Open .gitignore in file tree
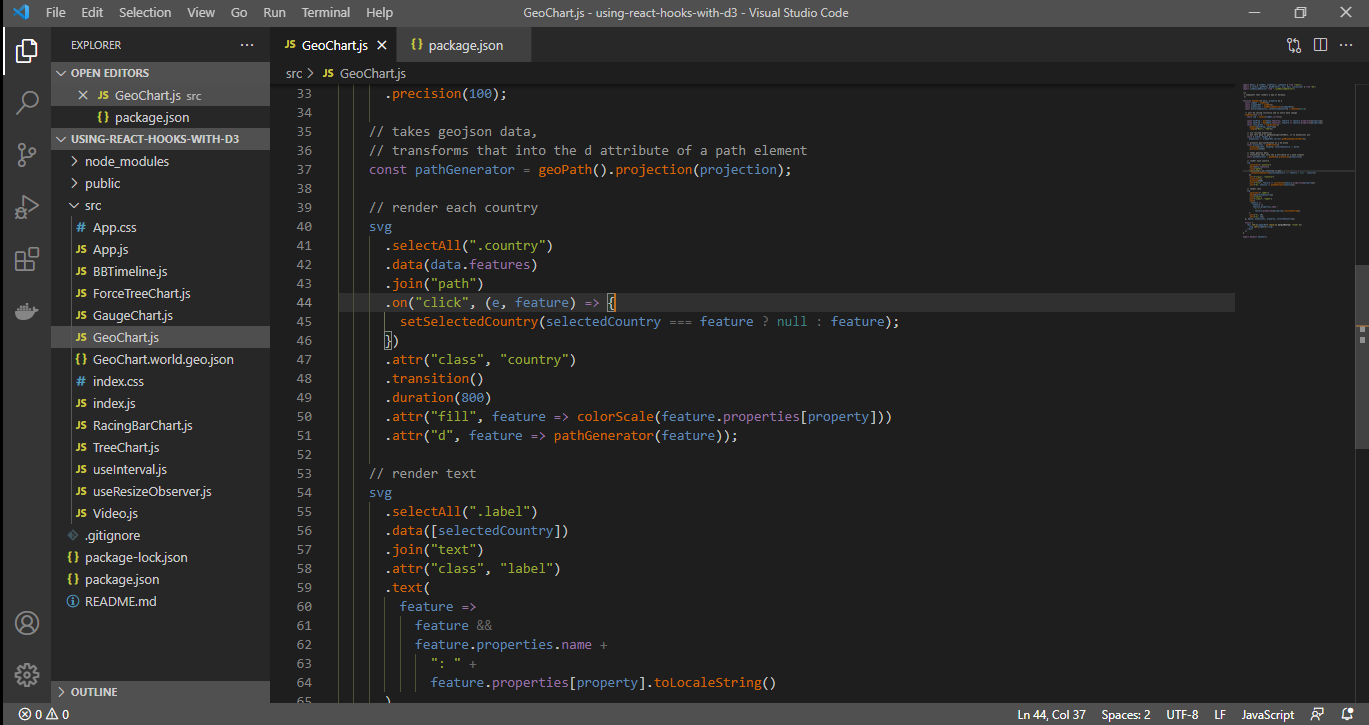This screenshot has height=725, width=1369. coord(160,535)
